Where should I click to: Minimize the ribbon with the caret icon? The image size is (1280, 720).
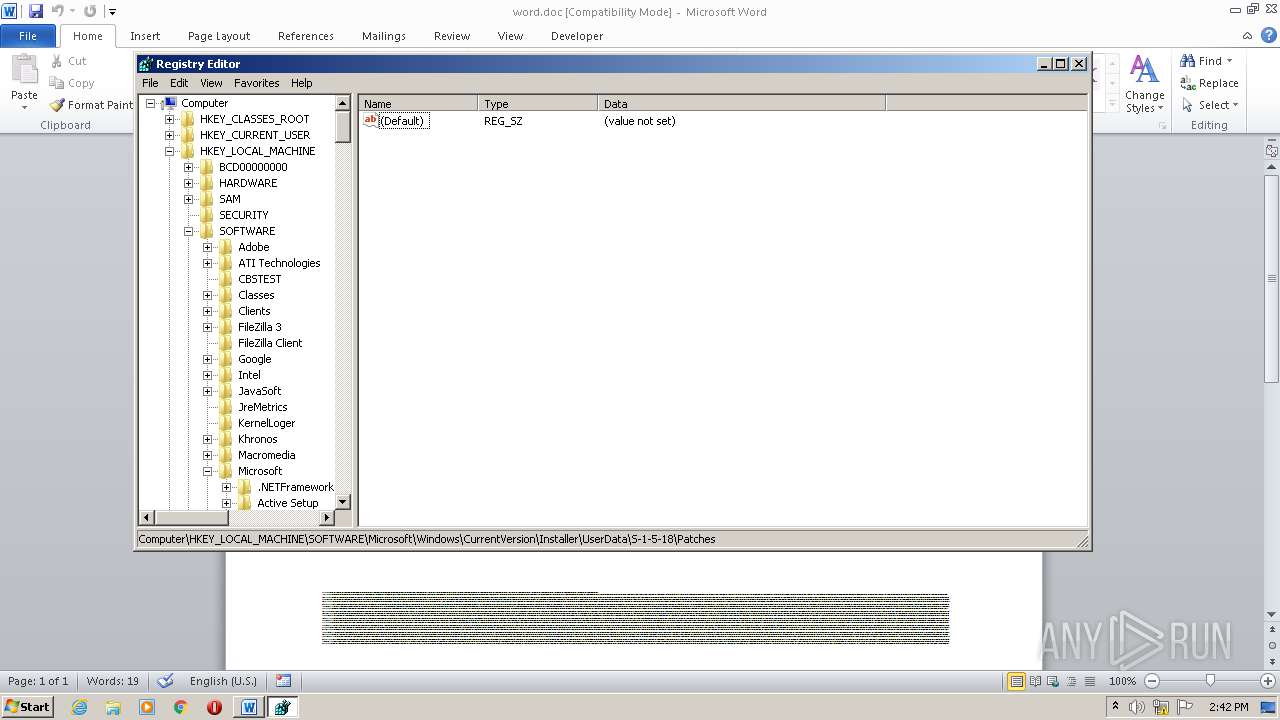point(1249,35)
